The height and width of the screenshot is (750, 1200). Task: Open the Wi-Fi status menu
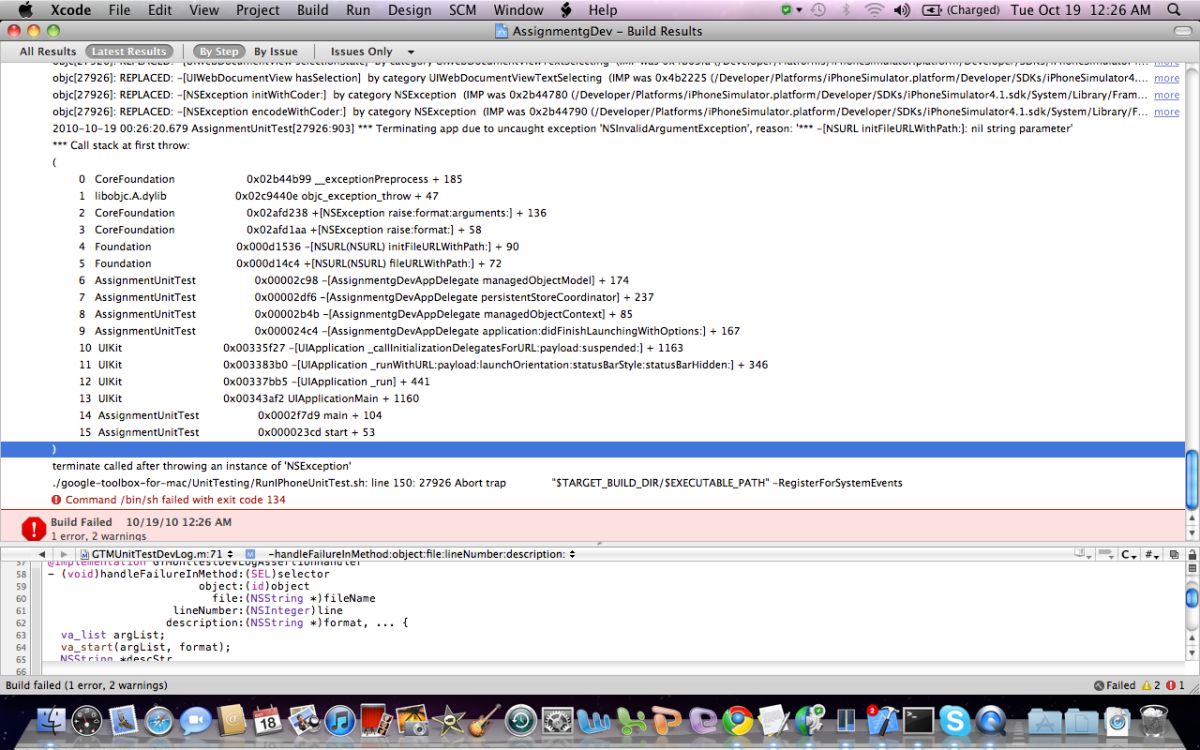tap(875, 10)
